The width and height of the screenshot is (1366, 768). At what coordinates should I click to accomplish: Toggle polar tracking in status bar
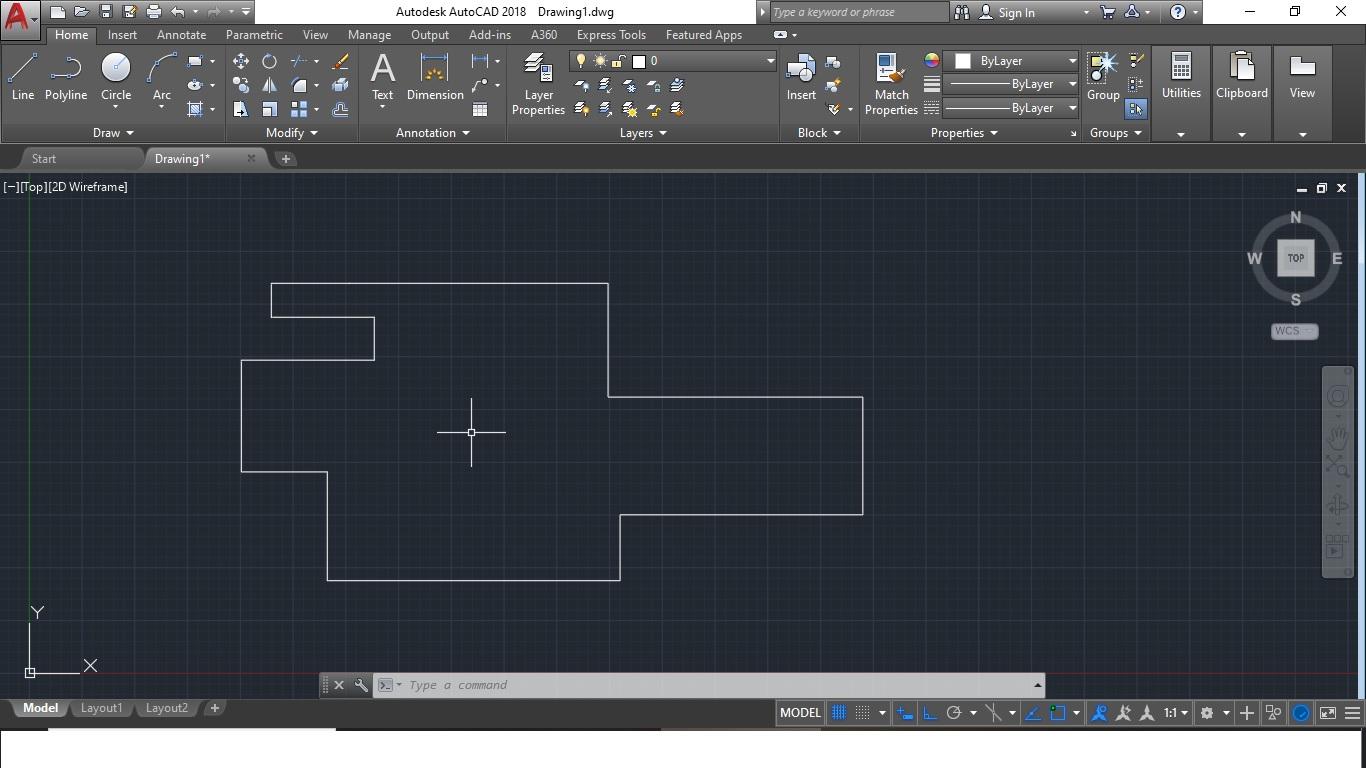coord(954,713)
